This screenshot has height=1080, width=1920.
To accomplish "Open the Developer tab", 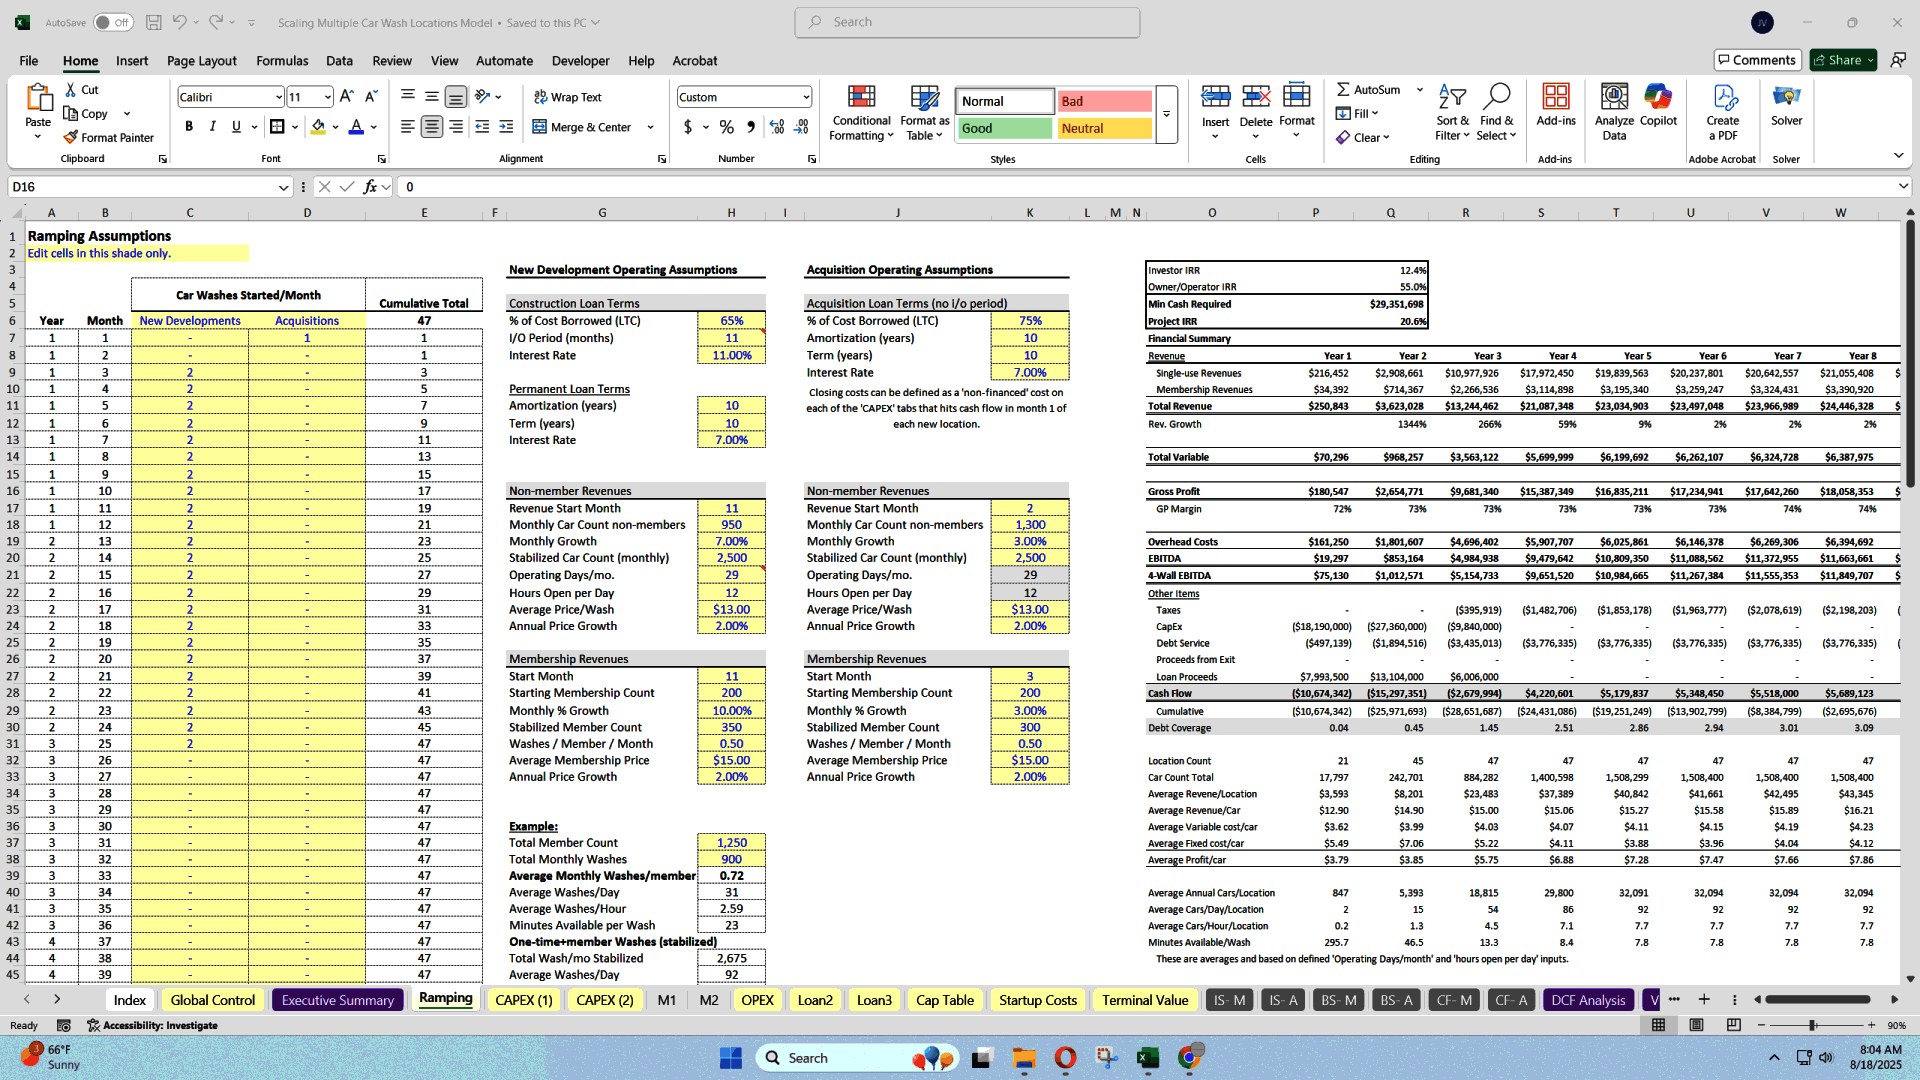I will pos(580,60).
